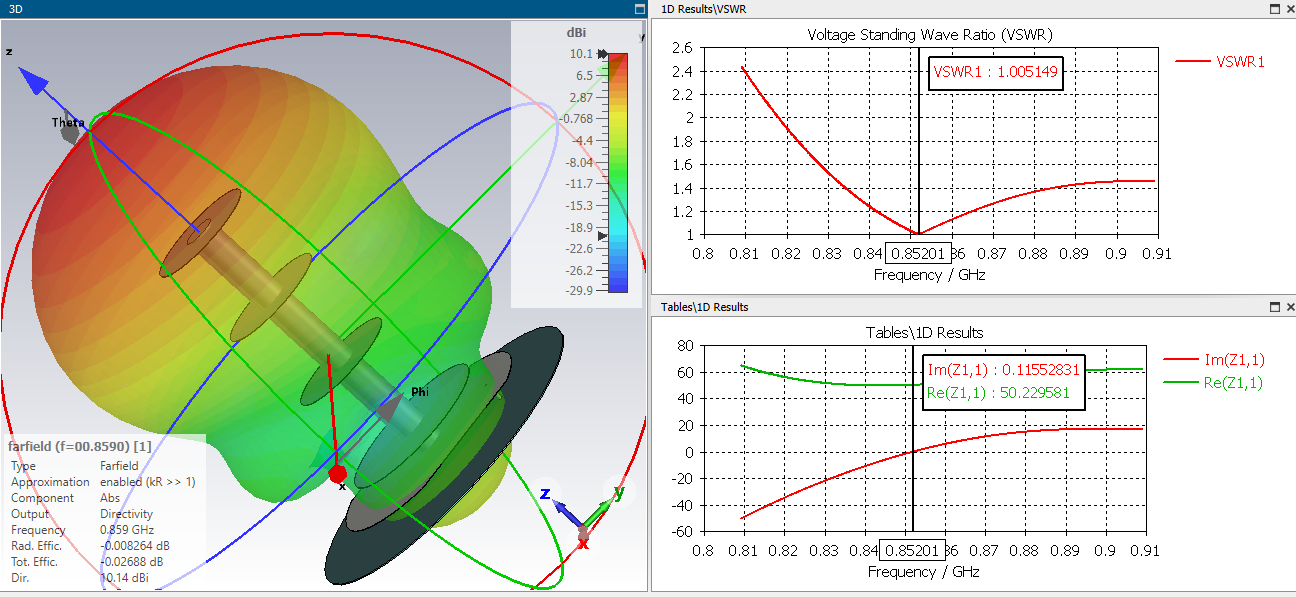Click the 0.85201 marker box in VSWR plot
Screen dimensions: 1296x597
tap(916, 254)
